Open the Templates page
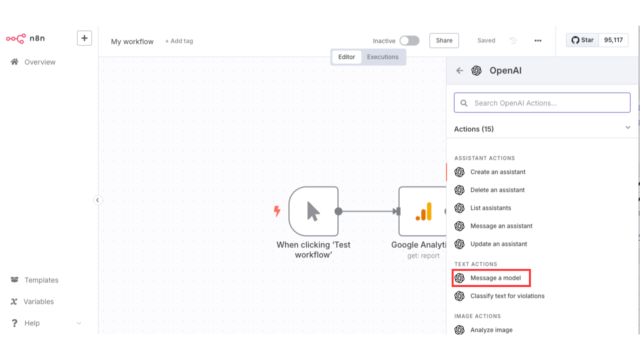640x360 pixels. pyautogui.click(x=41, y=280)
